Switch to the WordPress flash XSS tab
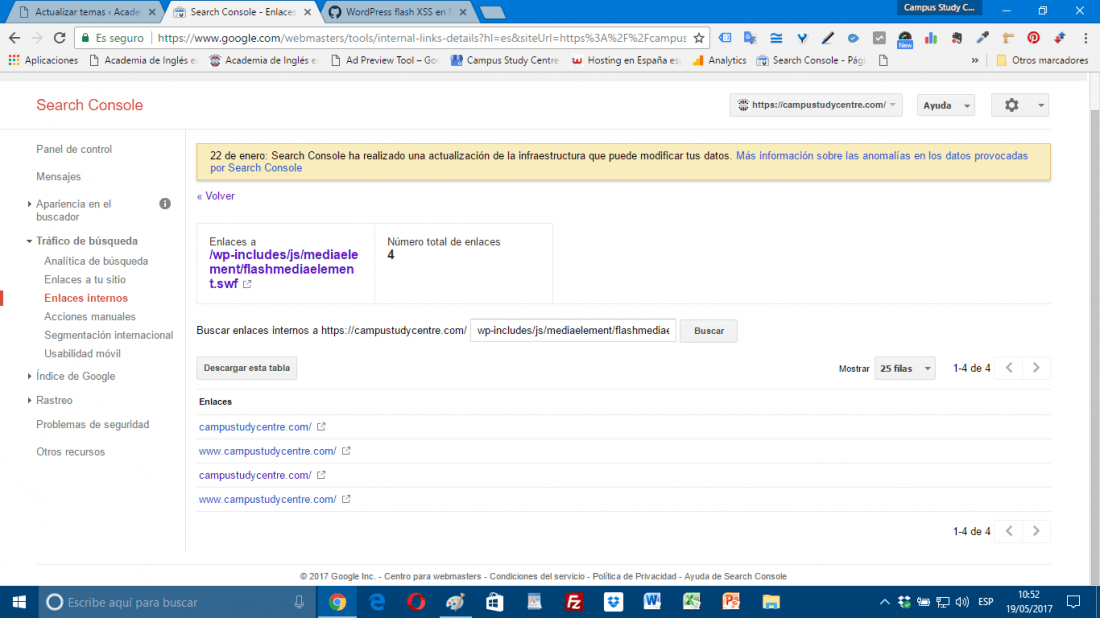 (x=398, y=12)
